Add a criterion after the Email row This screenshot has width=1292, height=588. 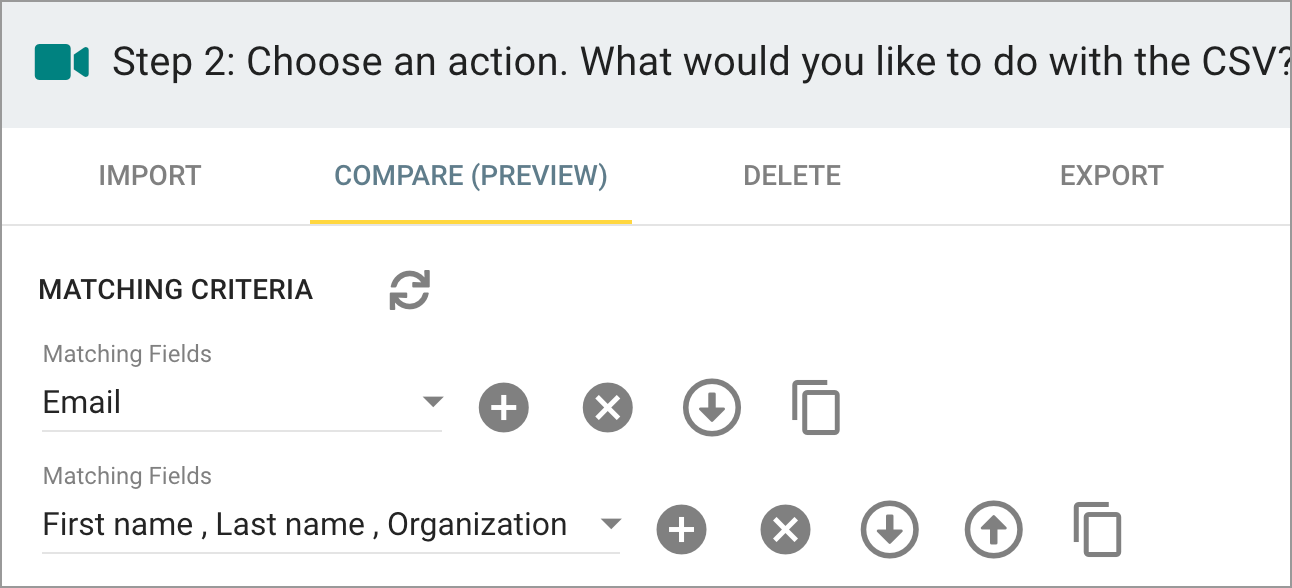click(x=503, y=408)
